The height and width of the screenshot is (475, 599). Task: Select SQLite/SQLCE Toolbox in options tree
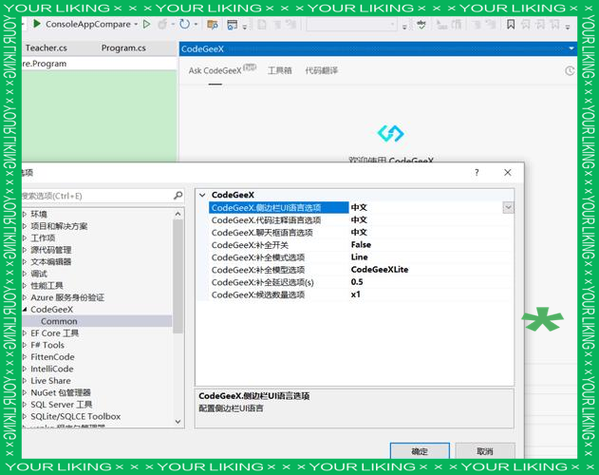coord(76,416)
